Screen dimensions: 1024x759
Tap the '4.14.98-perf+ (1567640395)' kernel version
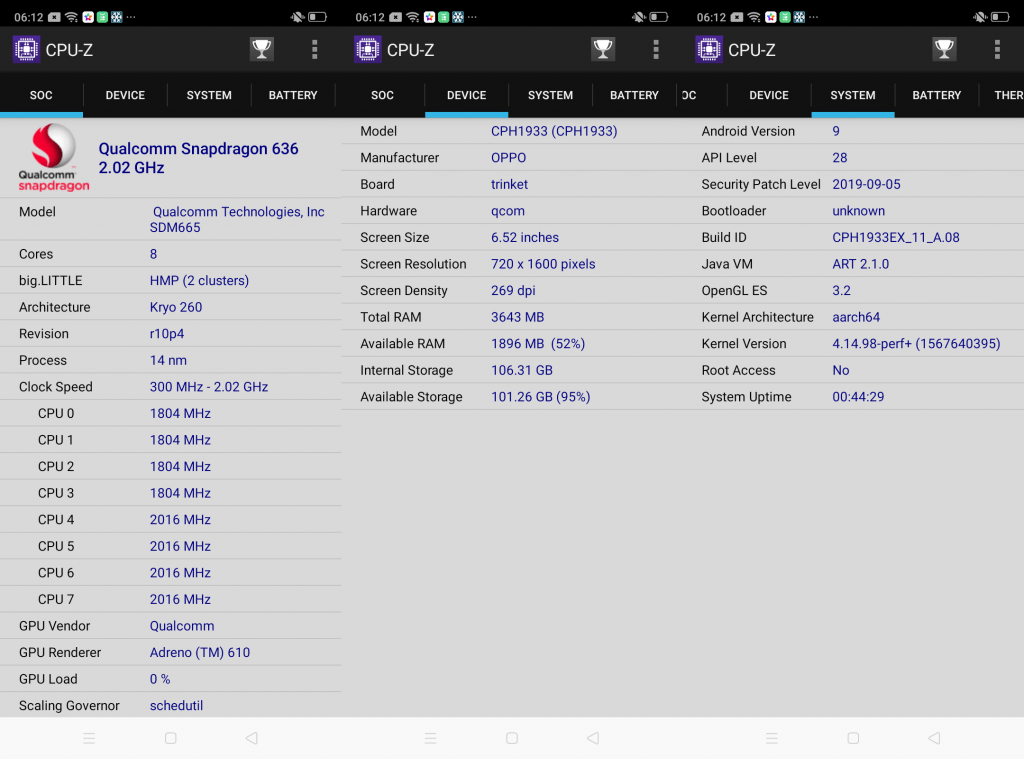916,344
